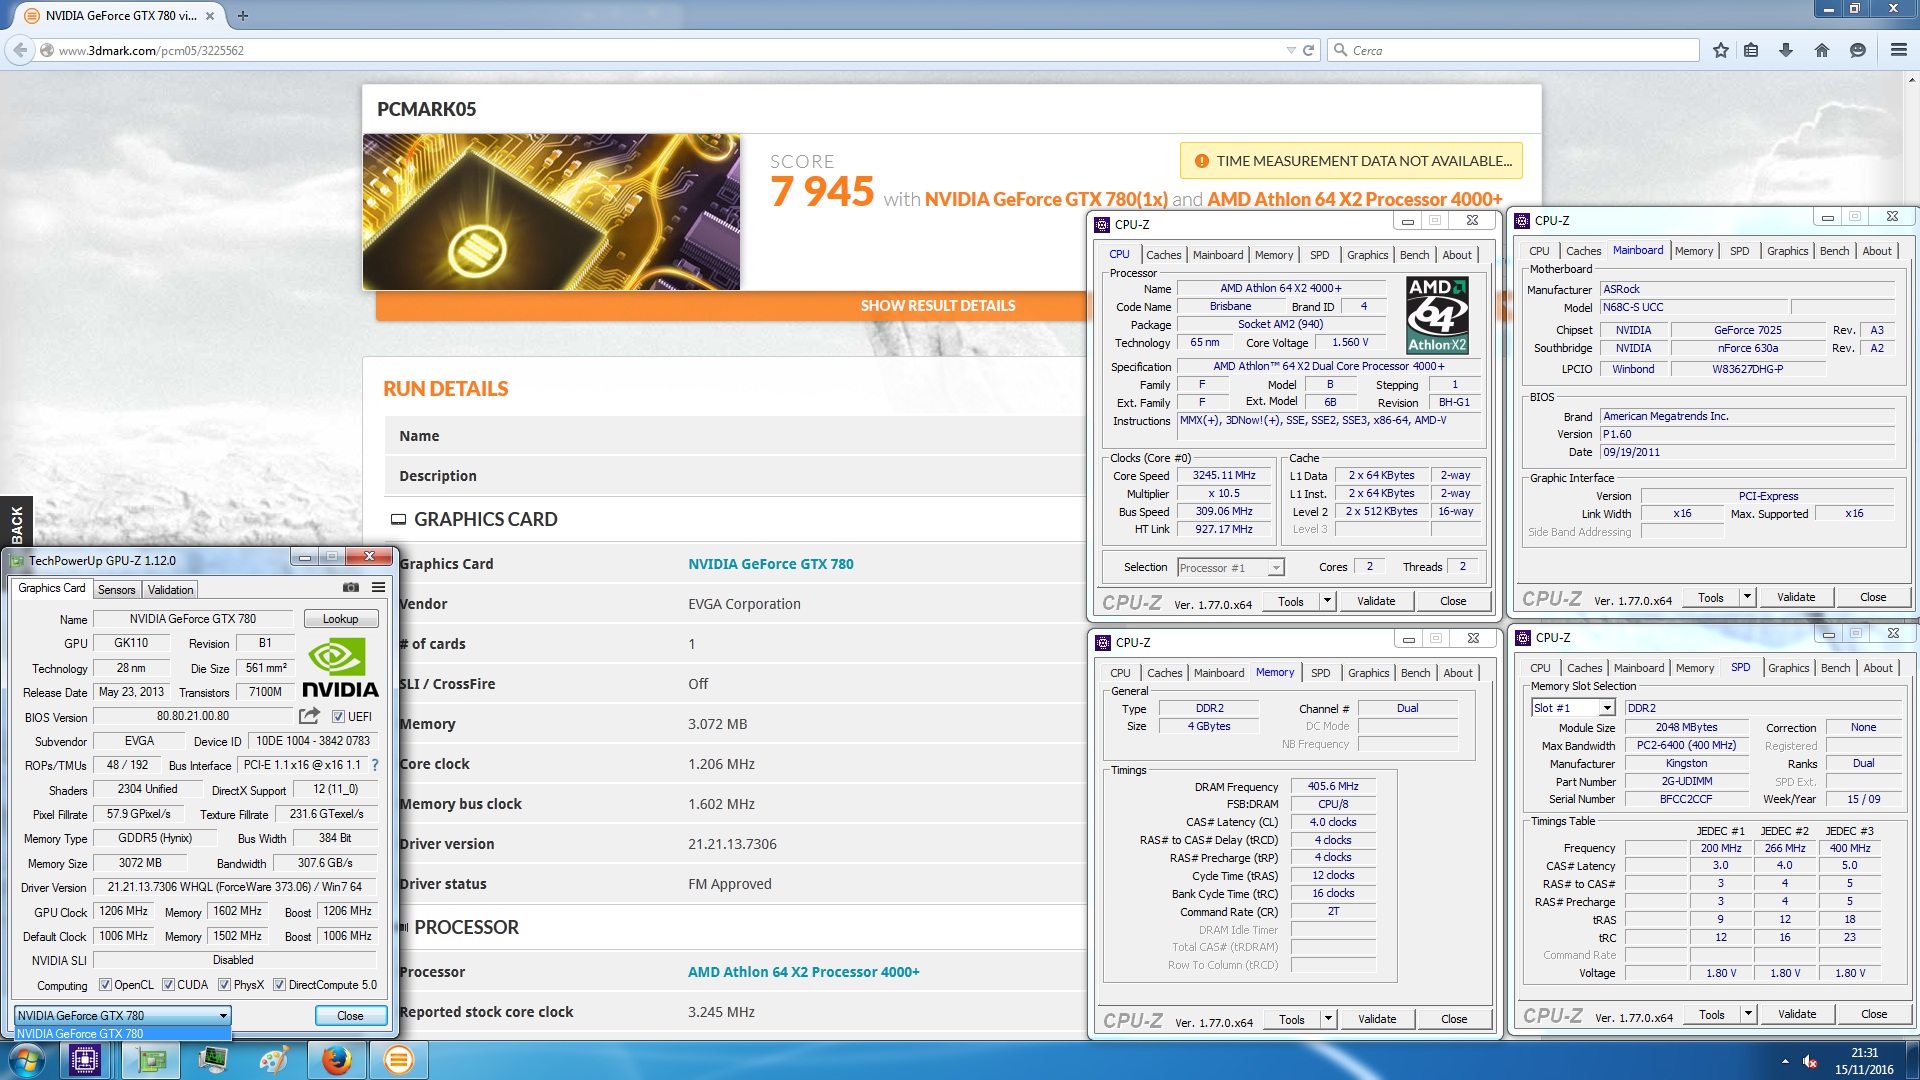Save BIOS using the GPU-Z share icon
The width and height of the screenshot is (1920, 1080).
(x=309, y=716)
